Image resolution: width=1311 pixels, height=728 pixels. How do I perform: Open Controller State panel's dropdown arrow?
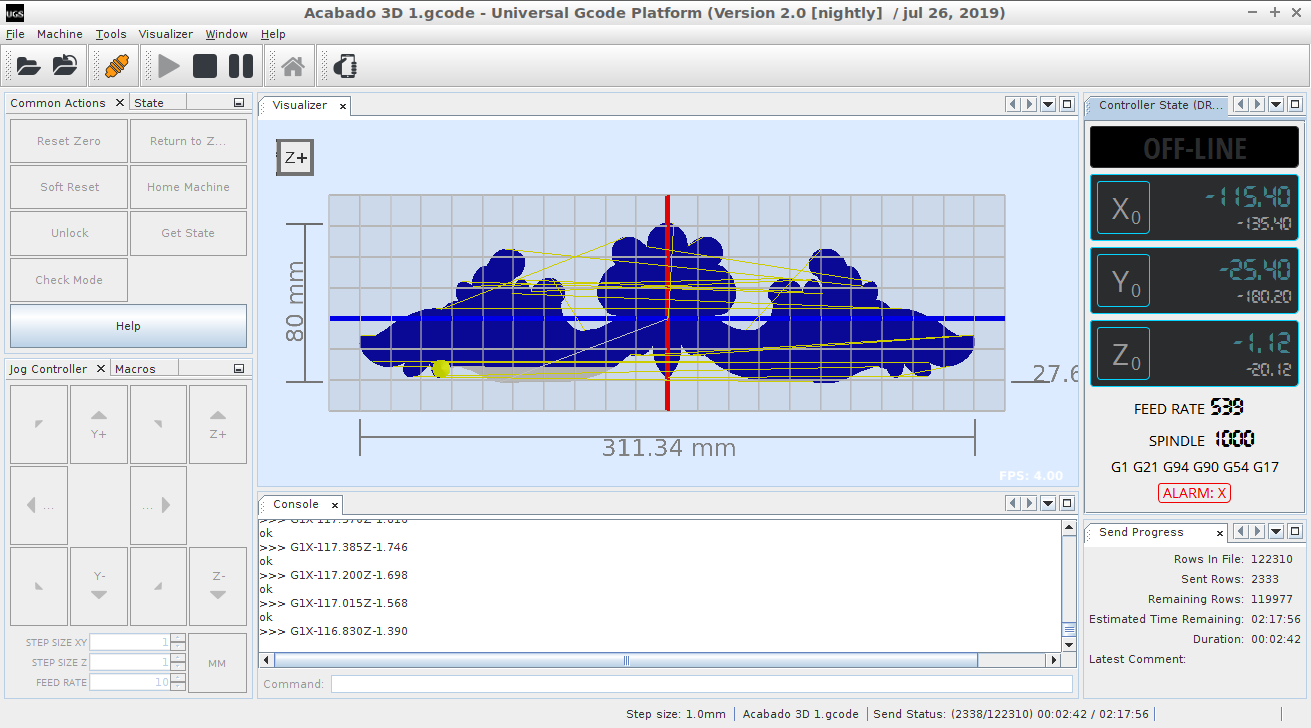1276,105
